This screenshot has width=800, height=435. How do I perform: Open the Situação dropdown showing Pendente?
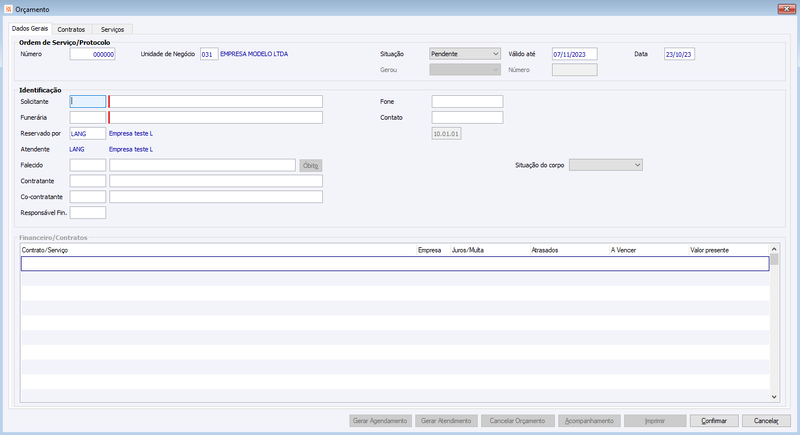click(x=465, y=54)
